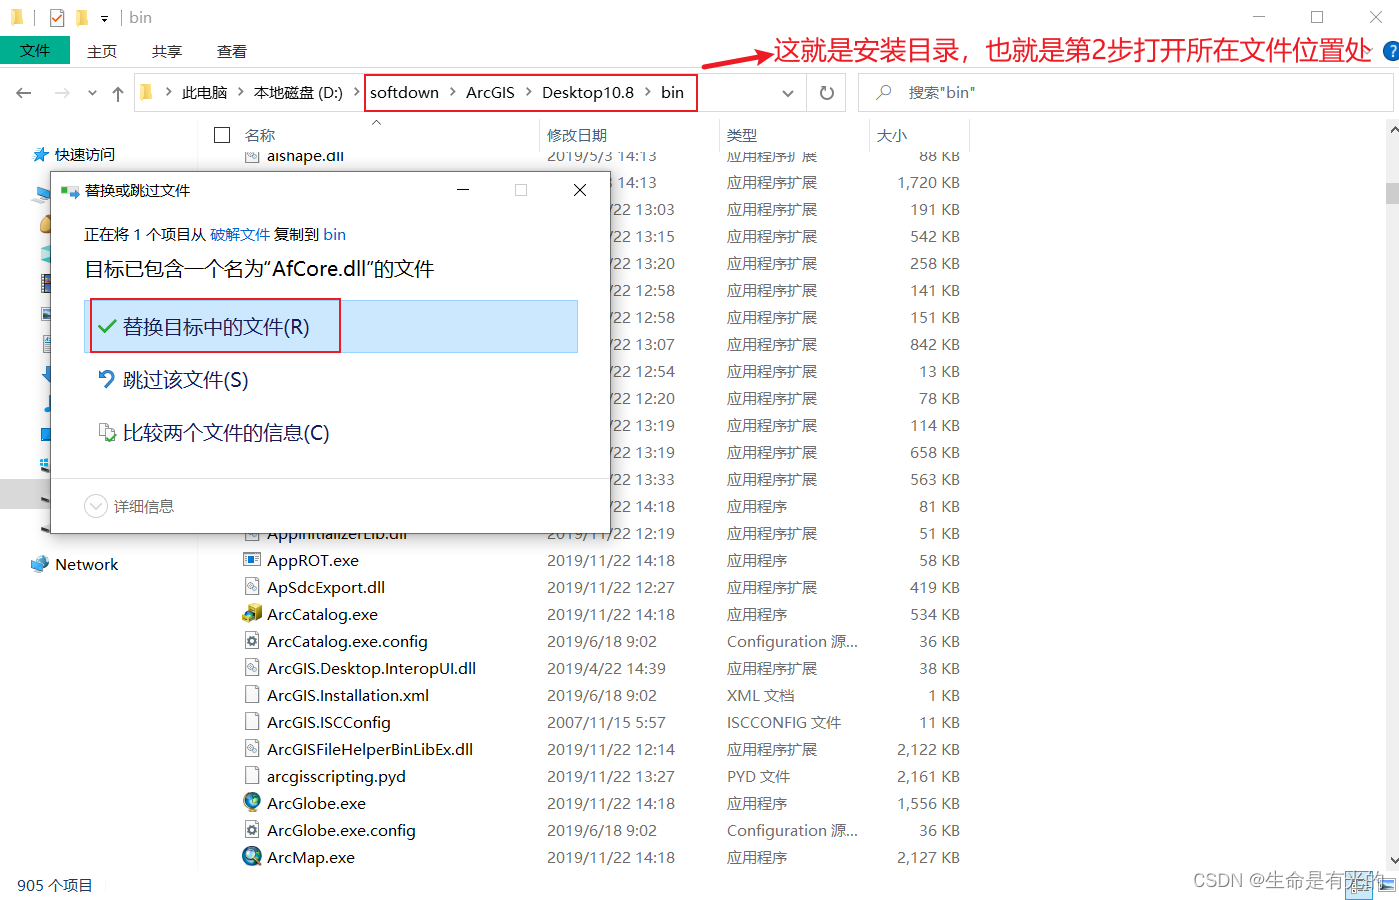Open the quick access toolbar dropdown
The image size is (1399, 900).
(x=104, y=18)
